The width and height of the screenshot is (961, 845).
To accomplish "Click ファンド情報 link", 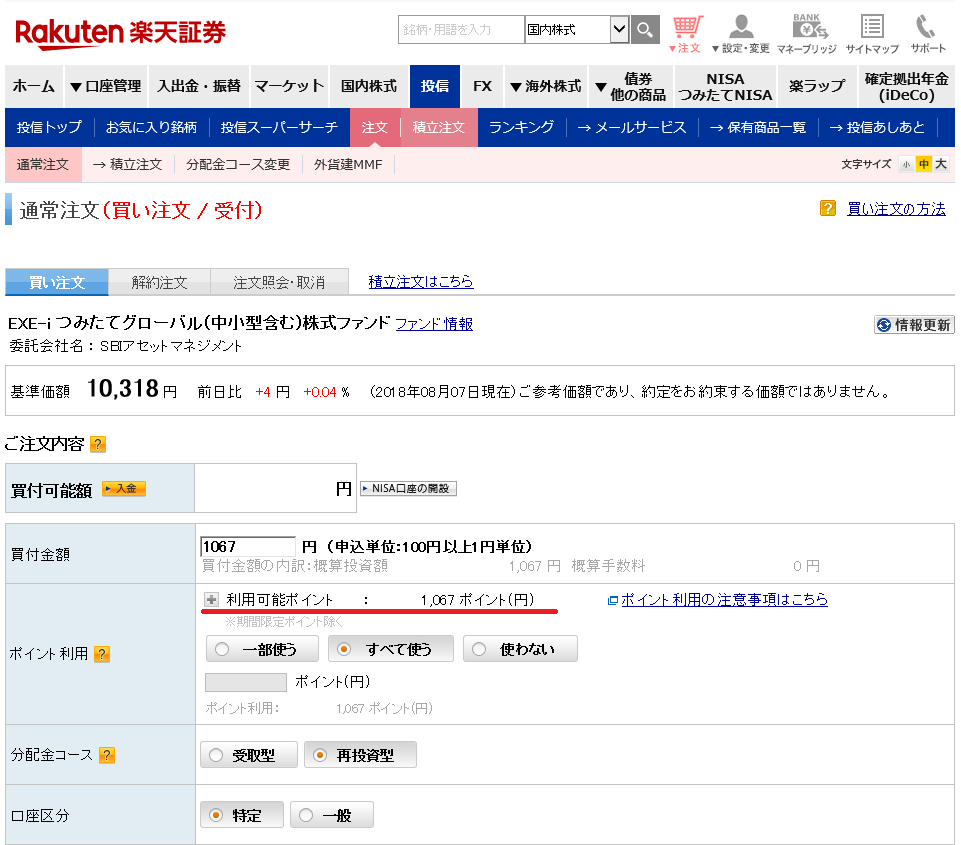I will pyautogui.click(x=434, y=324).
